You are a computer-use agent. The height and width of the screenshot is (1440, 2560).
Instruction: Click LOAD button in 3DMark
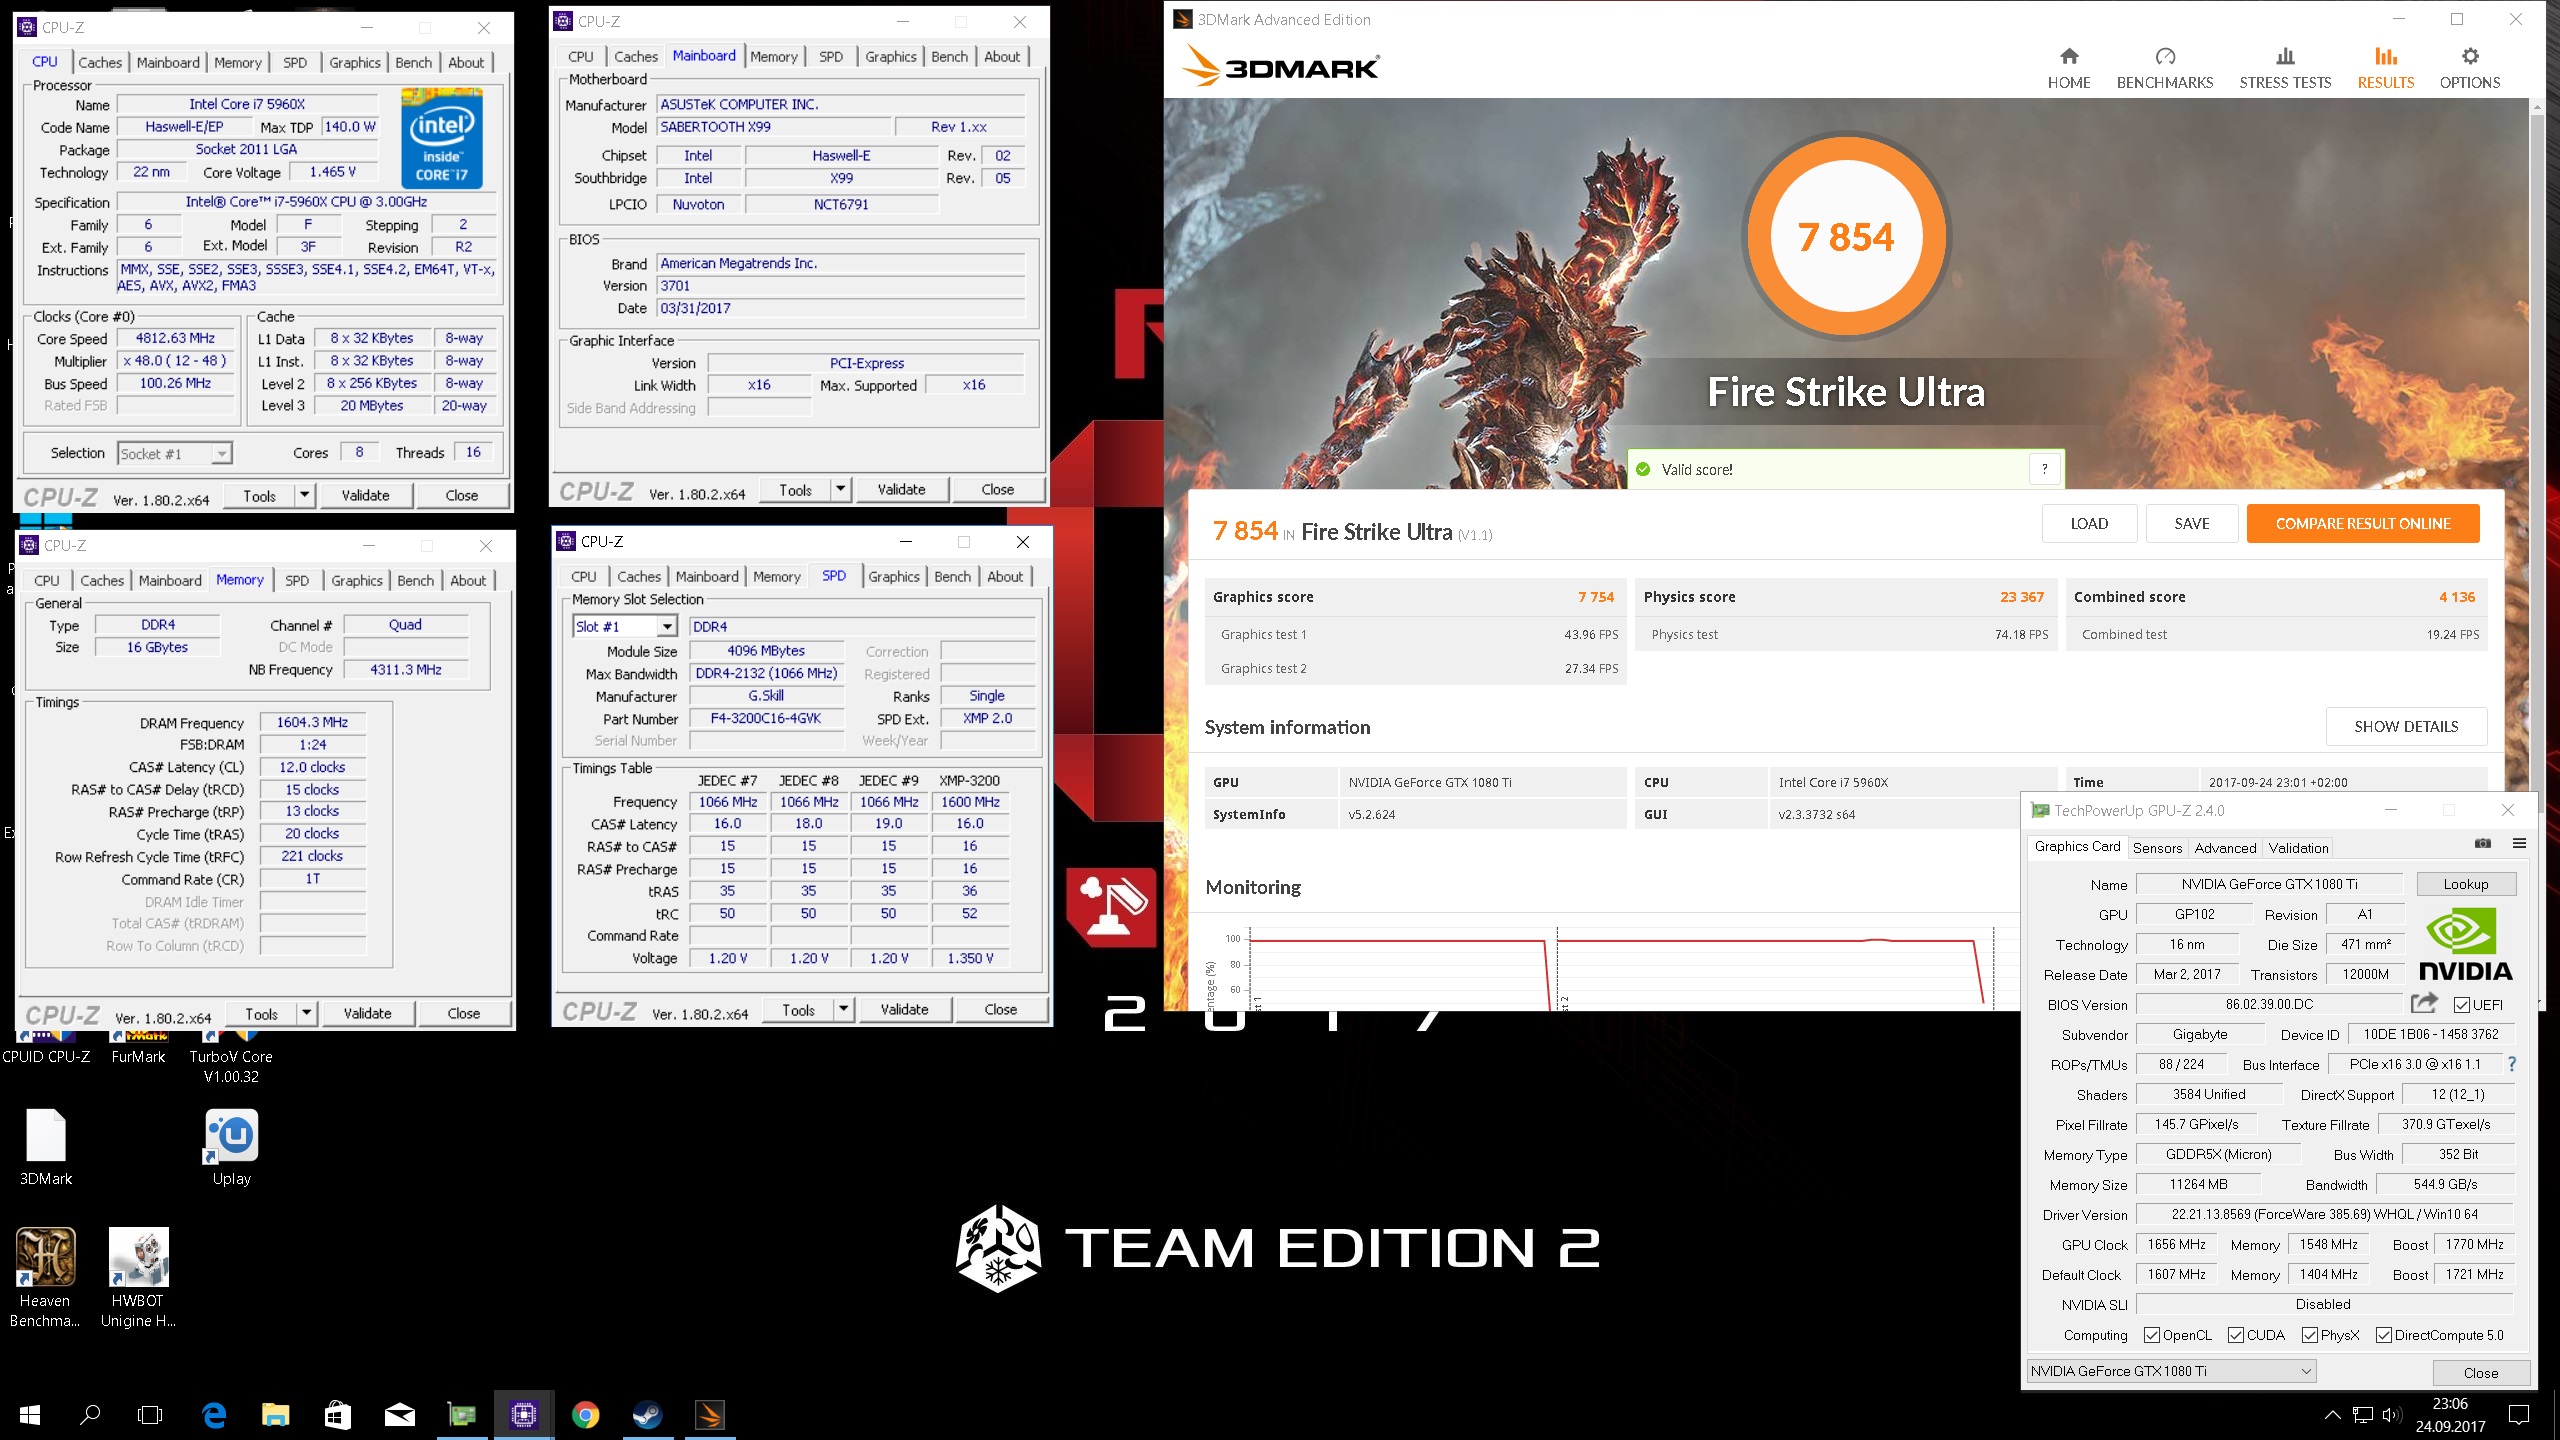tap(2089, 524)
